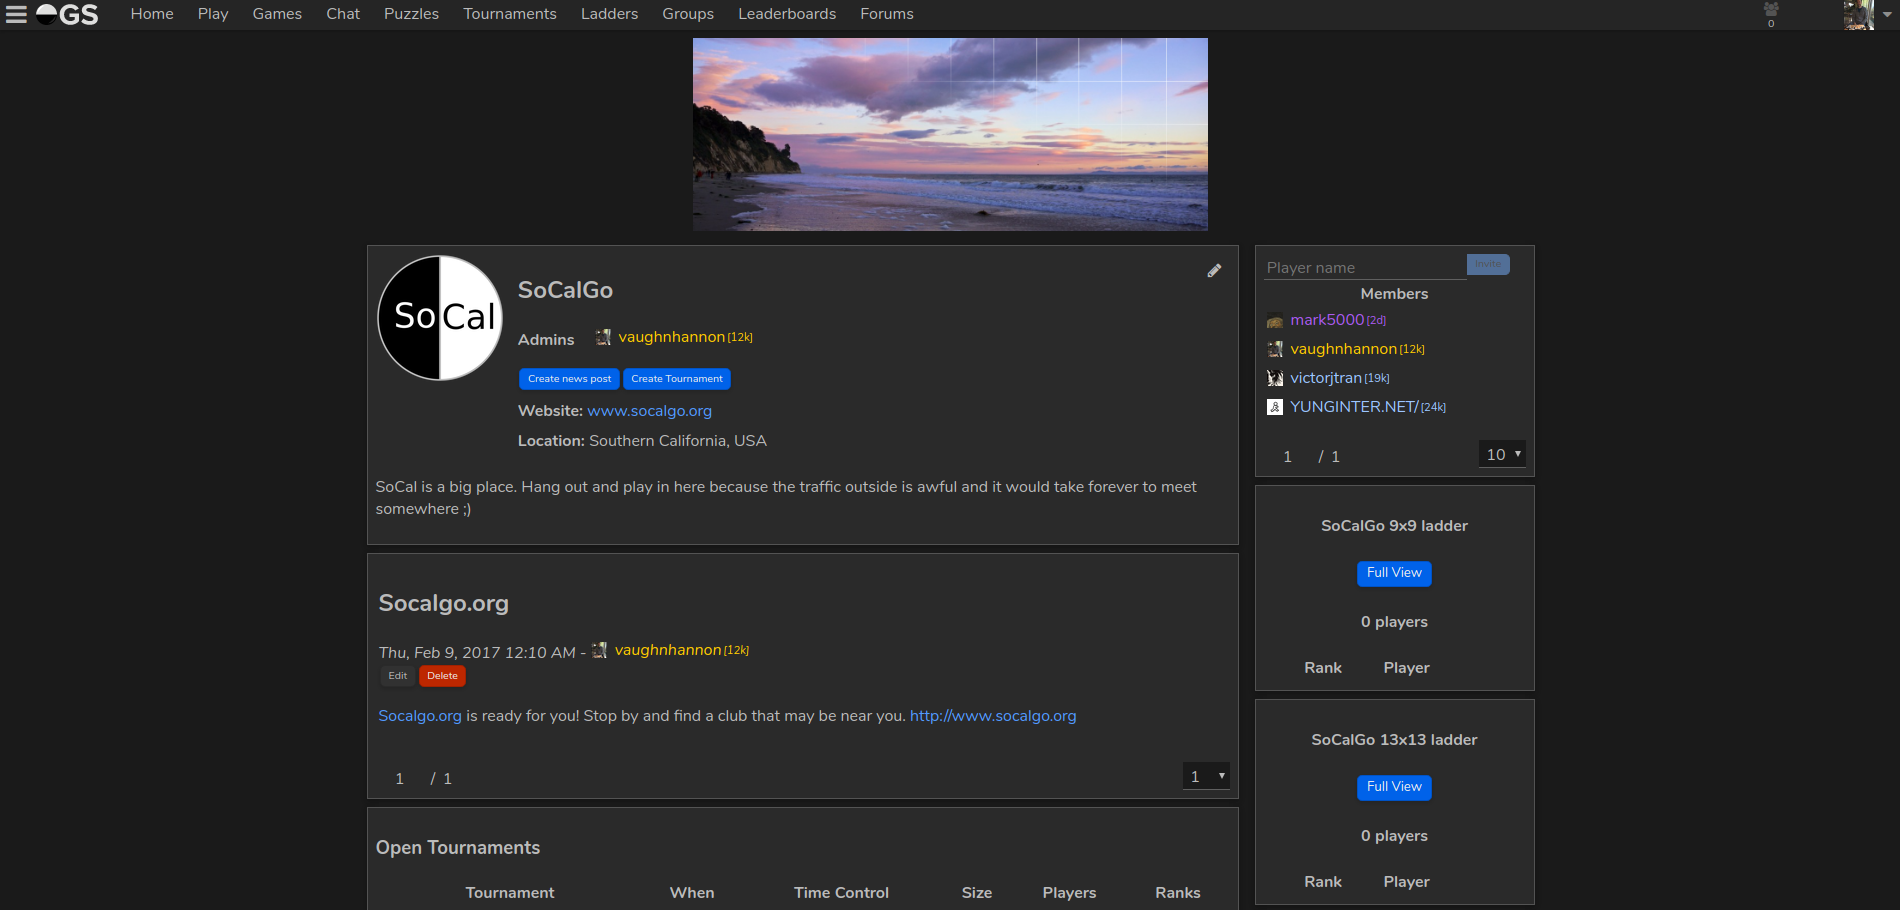Open Full View of SoCalGo 9x9 ladder
The width and height of the screenshot is (1900, 910).
1394,573
